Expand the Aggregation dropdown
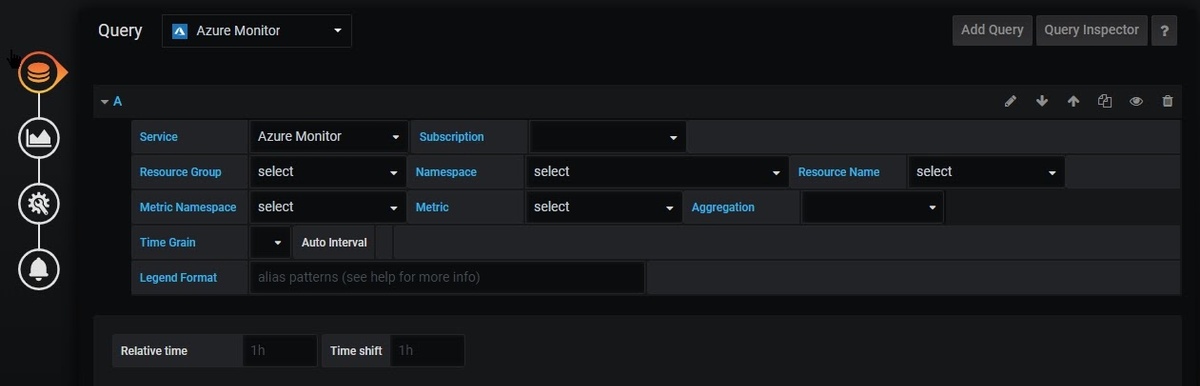Screen dimensions: 1200x386 click(x=873, y=207)
